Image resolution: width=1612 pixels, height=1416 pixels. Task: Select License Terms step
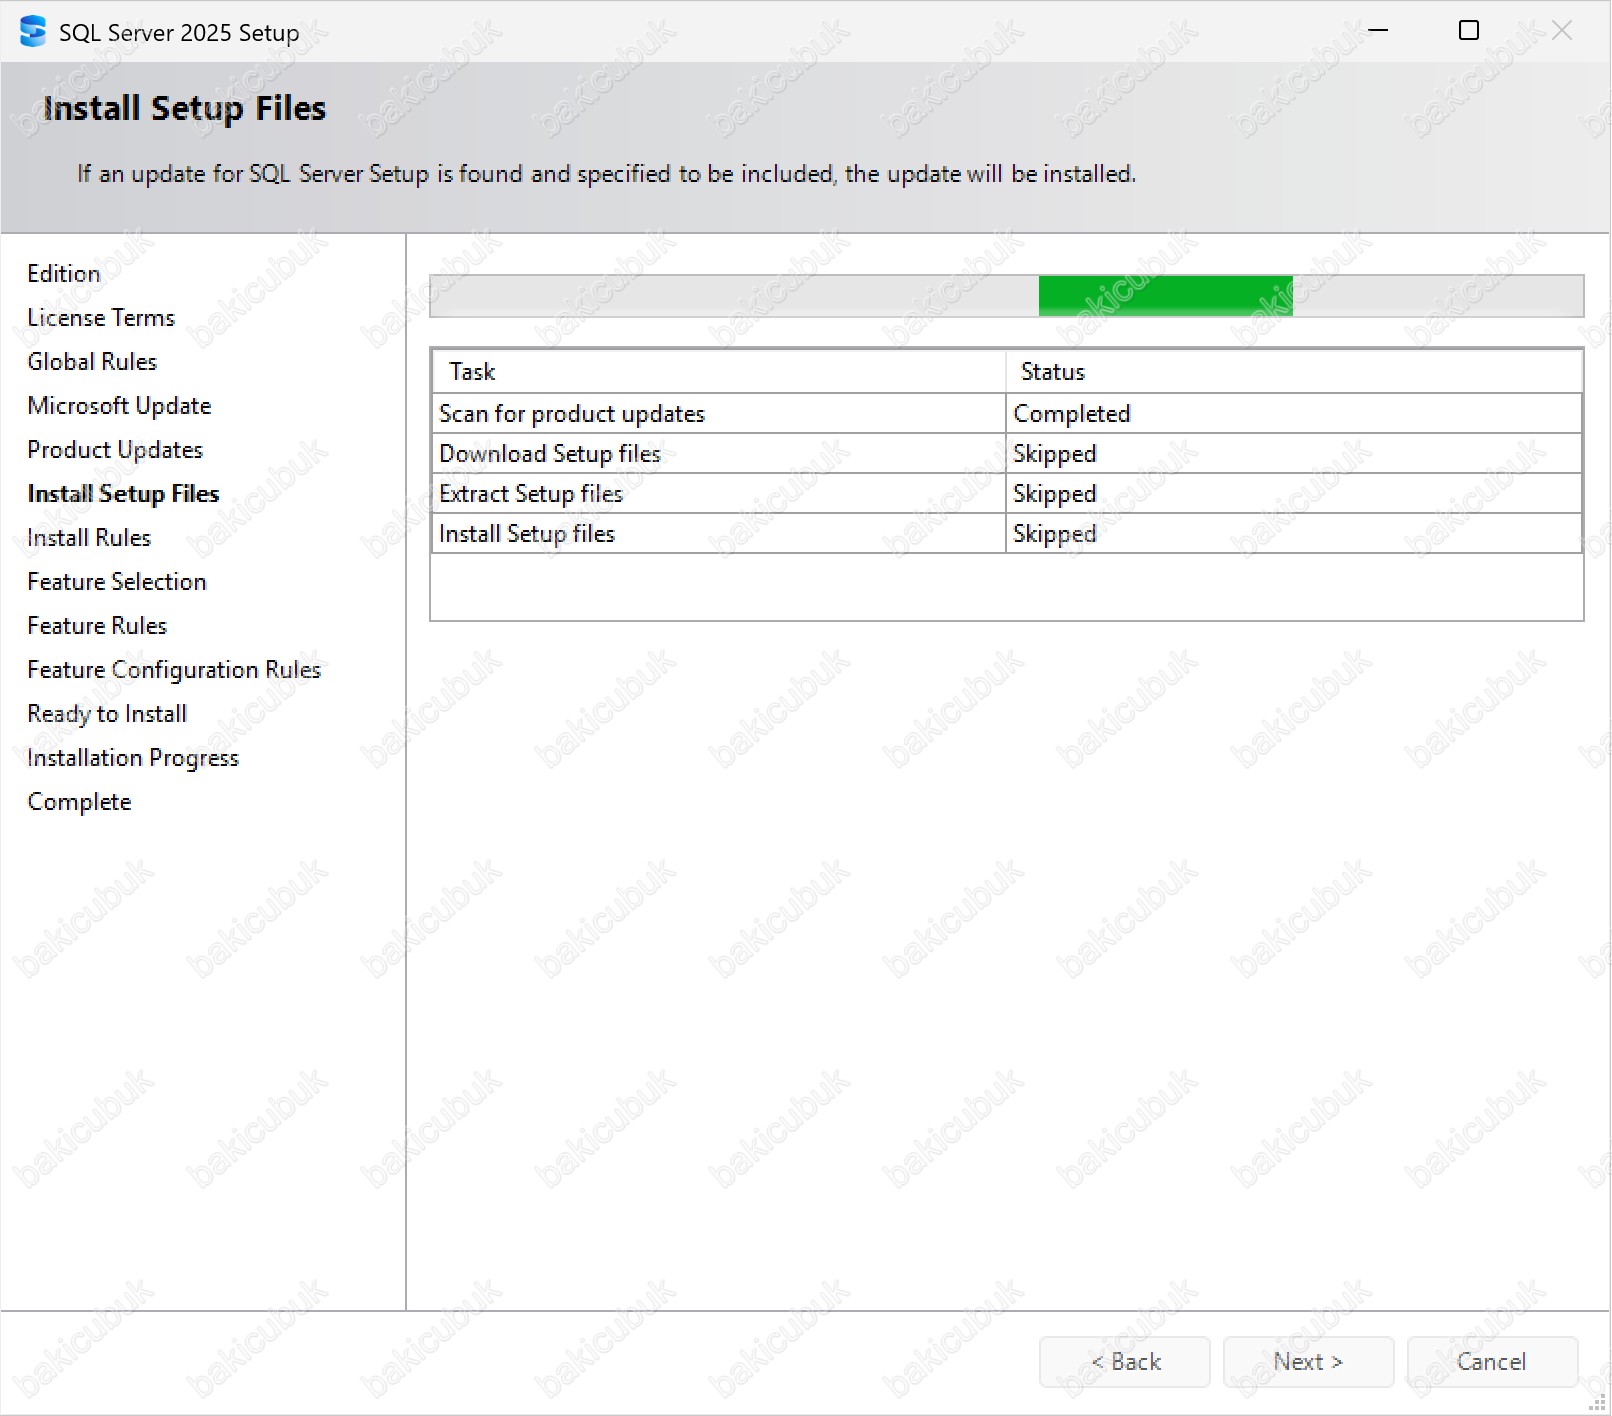(x=101, y=318)
